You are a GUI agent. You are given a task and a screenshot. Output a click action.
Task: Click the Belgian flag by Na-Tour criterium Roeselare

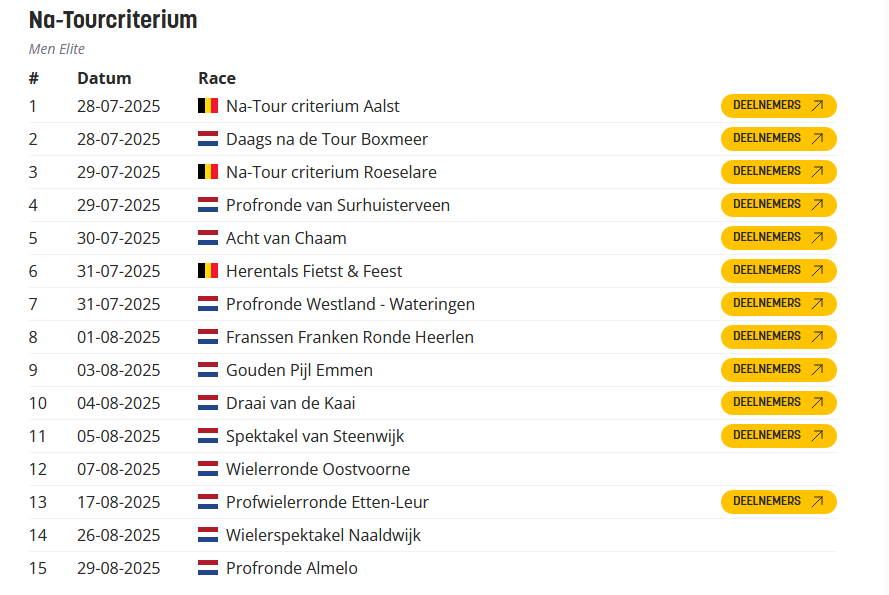[208, 172]
